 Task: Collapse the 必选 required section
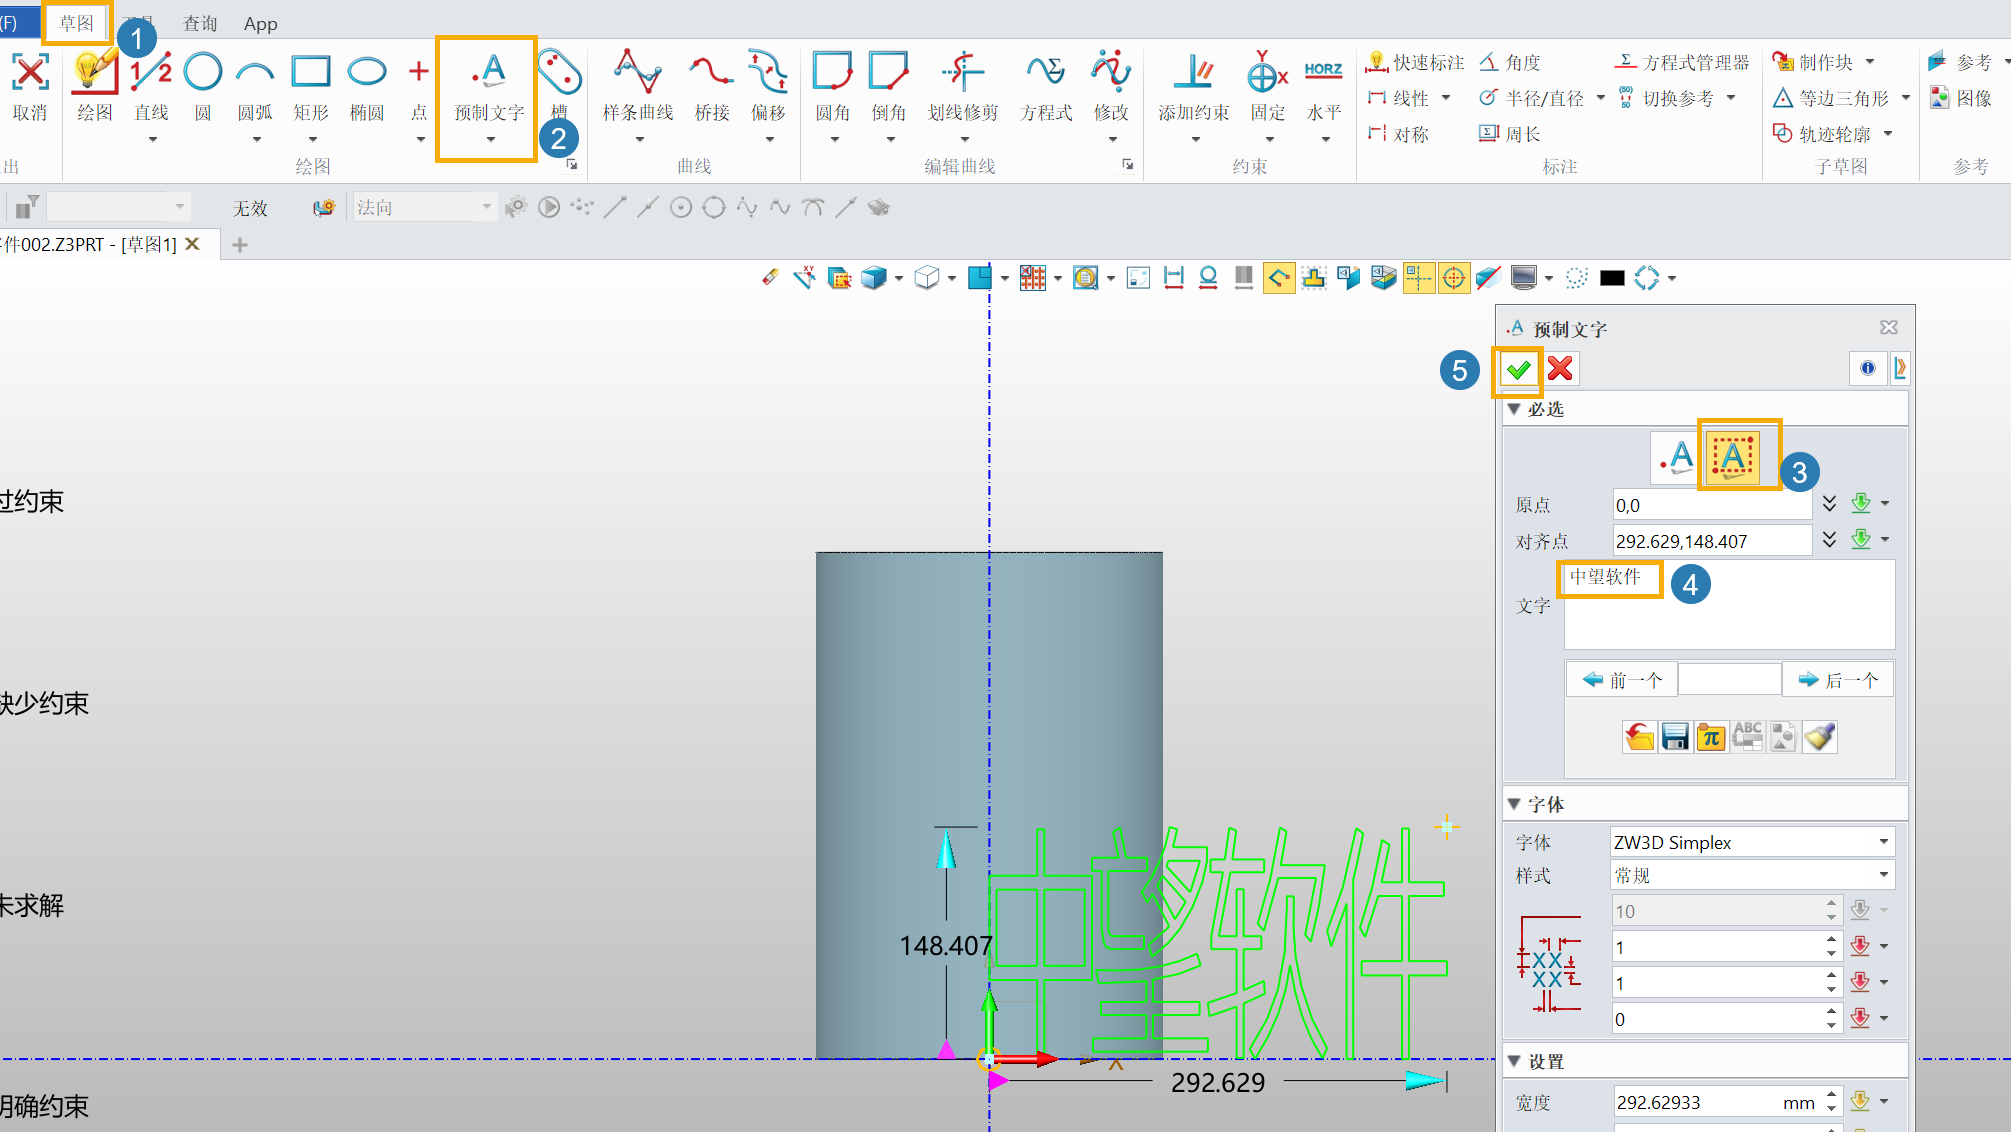(1514, 409)
